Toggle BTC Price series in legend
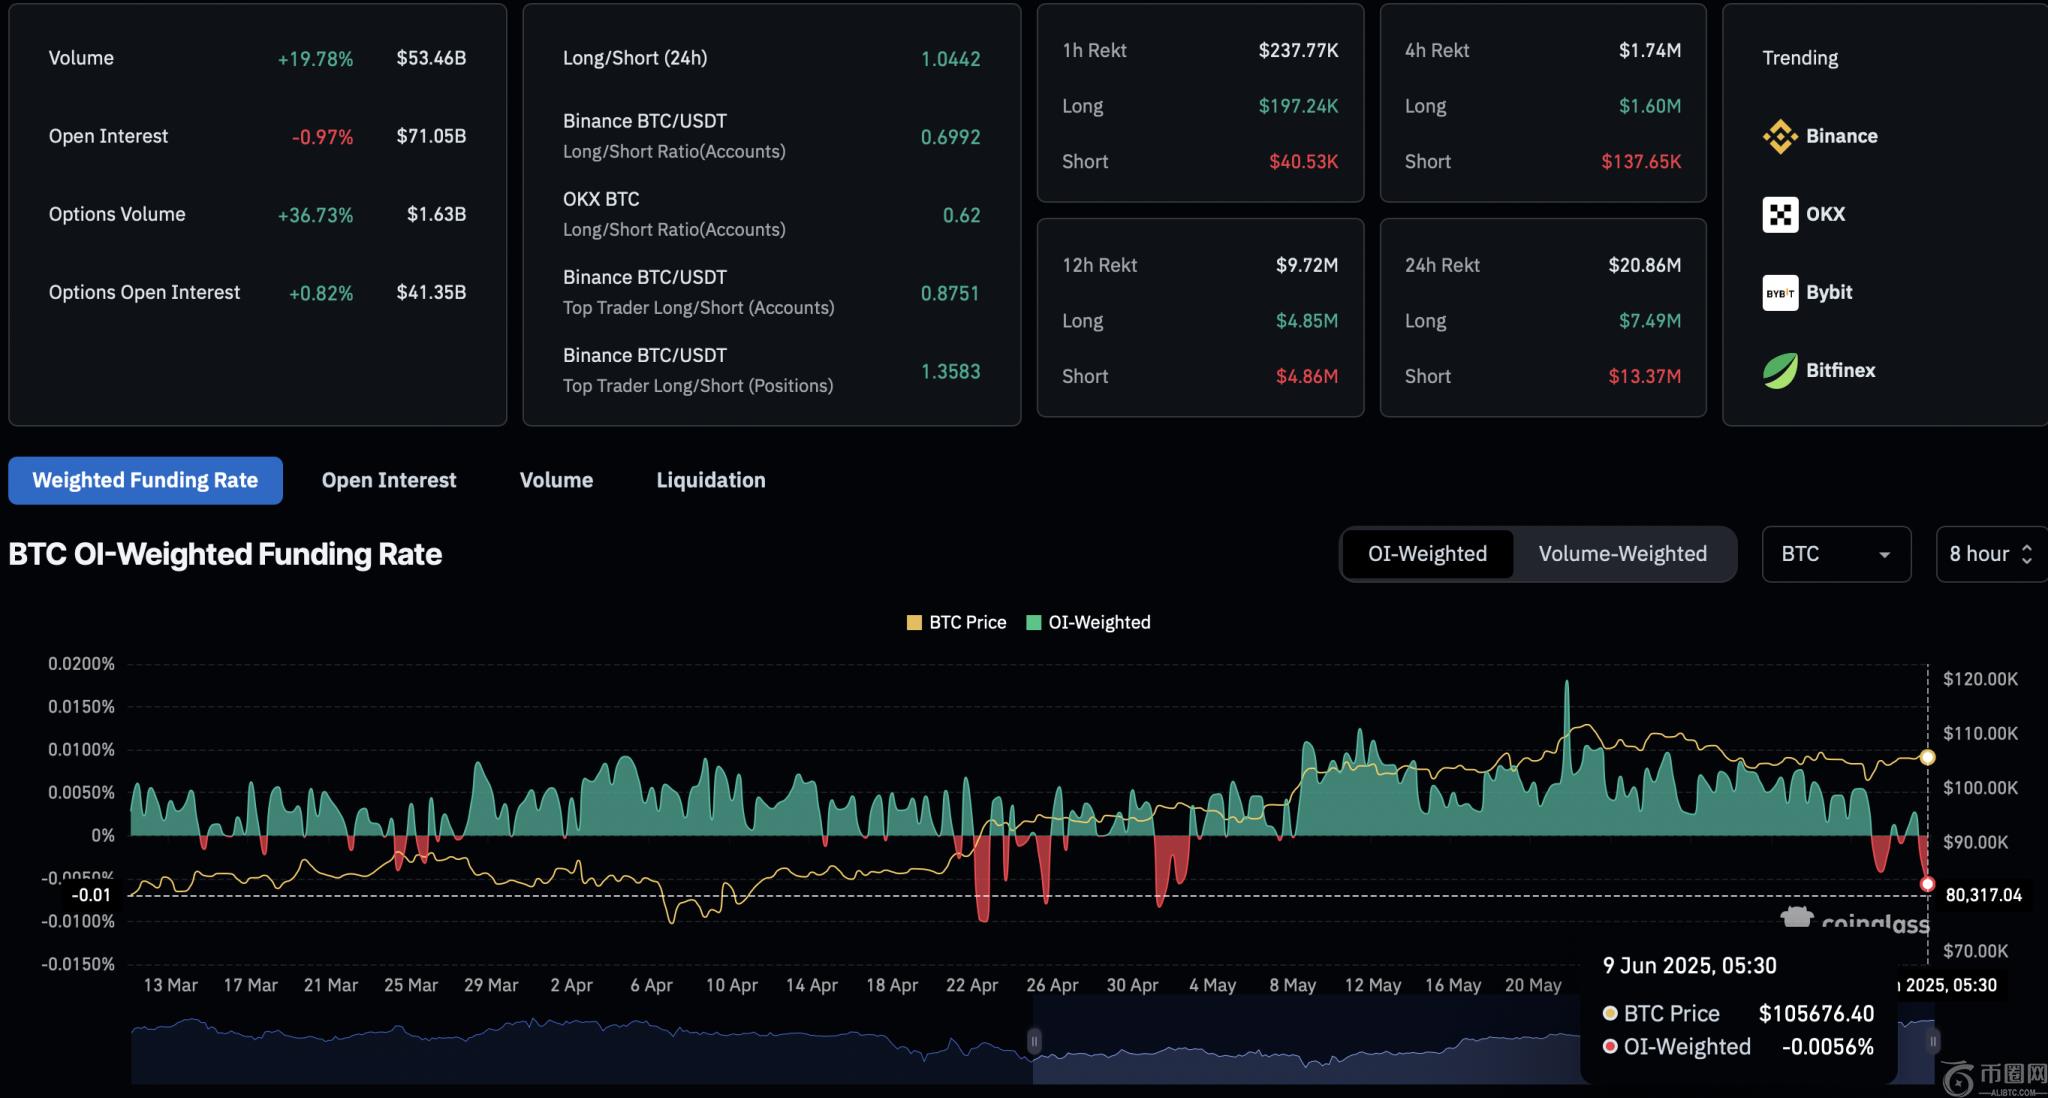The width and height of the screenshot is (2048, 1098). (956, 622)
